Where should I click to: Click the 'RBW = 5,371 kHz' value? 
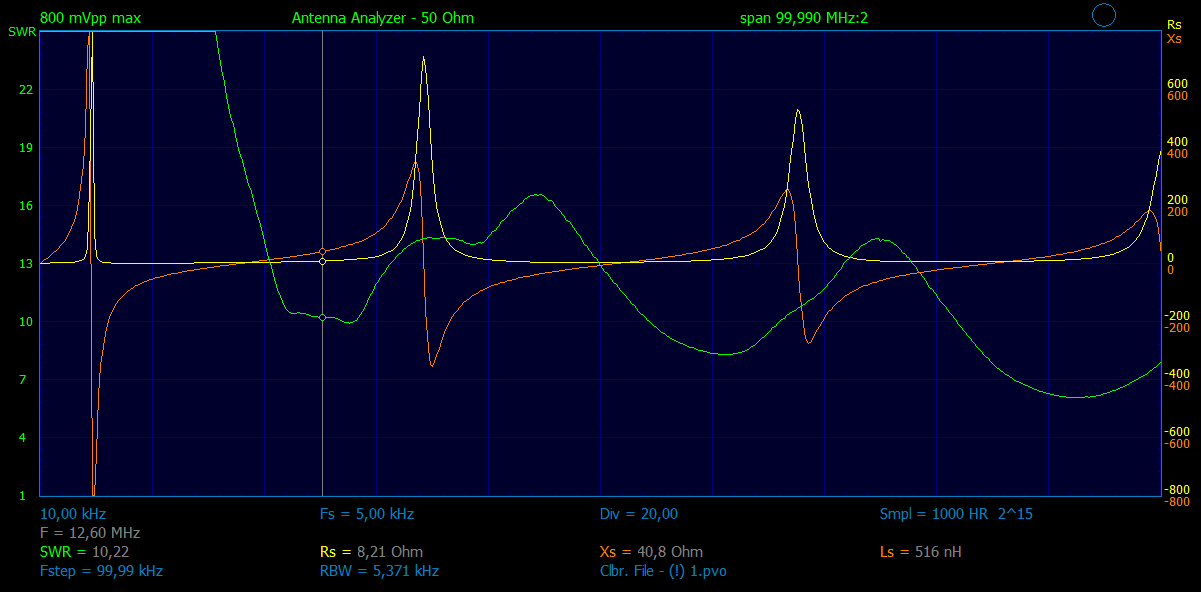(379, 571)
